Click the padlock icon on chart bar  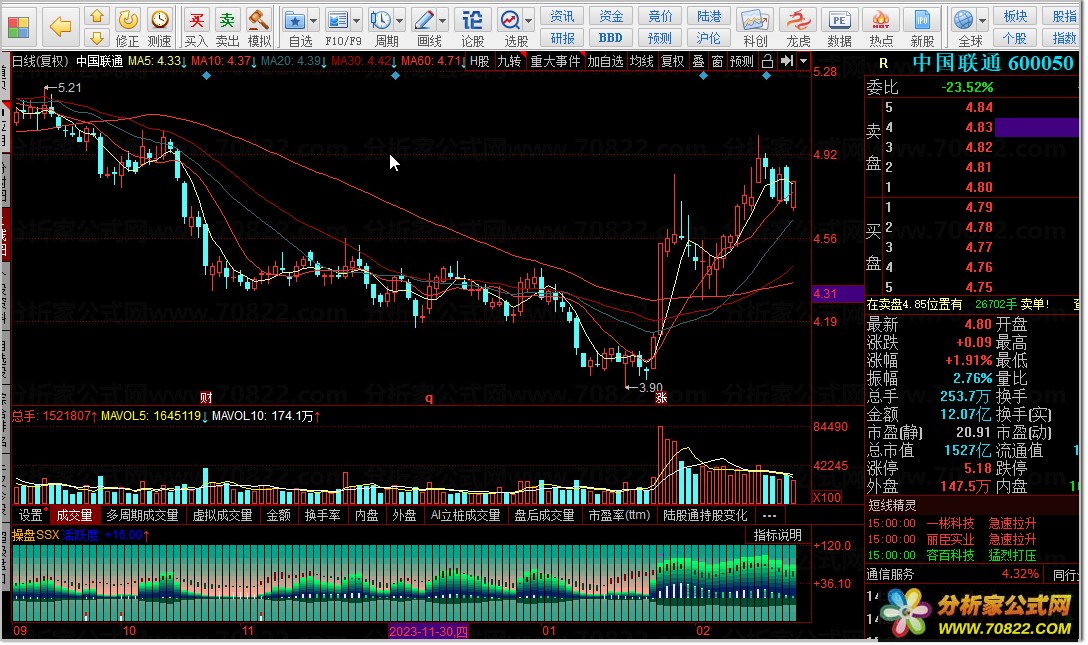767,62
